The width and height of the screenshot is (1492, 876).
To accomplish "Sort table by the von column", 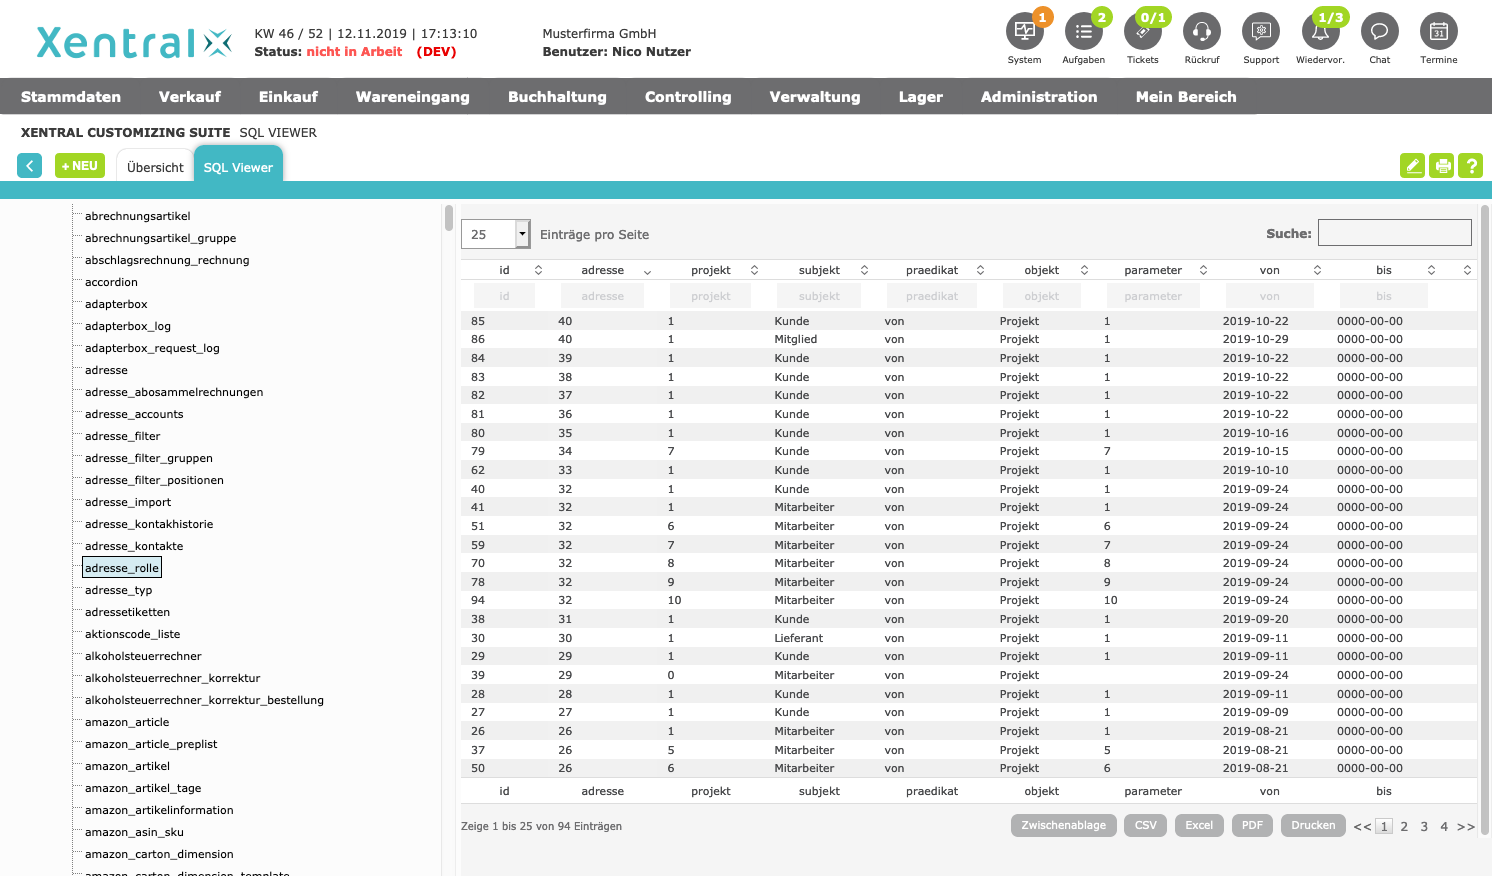I will pos(1270,270).
